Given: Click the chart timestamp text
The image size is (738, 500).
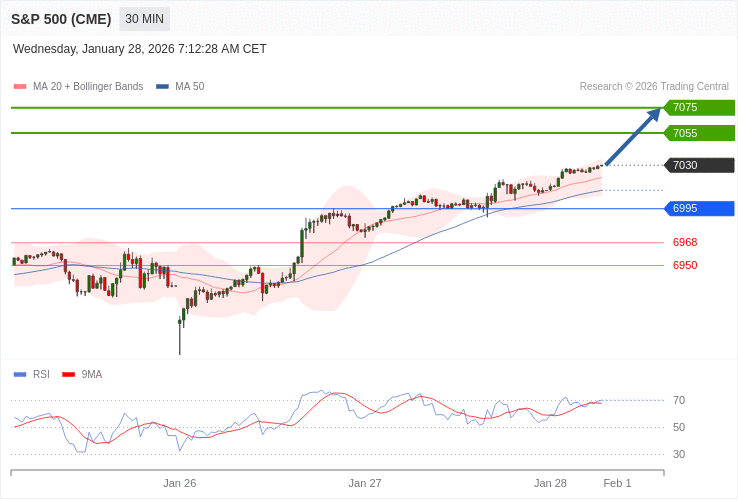Looking at the screenshot, I should [x=140, y=49].
